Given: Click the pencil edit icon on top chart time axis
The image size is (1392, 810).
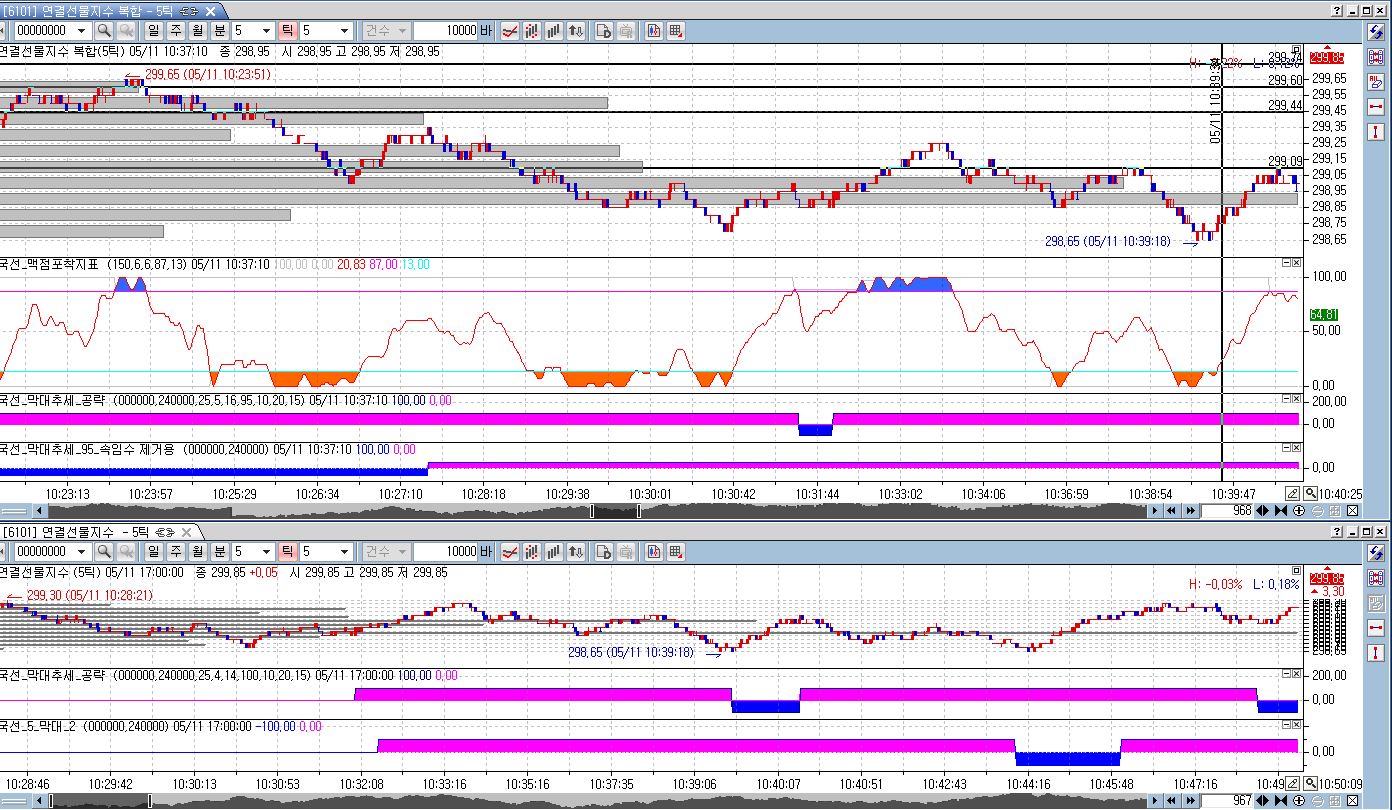Looking at the screenshot, I should [1292, 493].
